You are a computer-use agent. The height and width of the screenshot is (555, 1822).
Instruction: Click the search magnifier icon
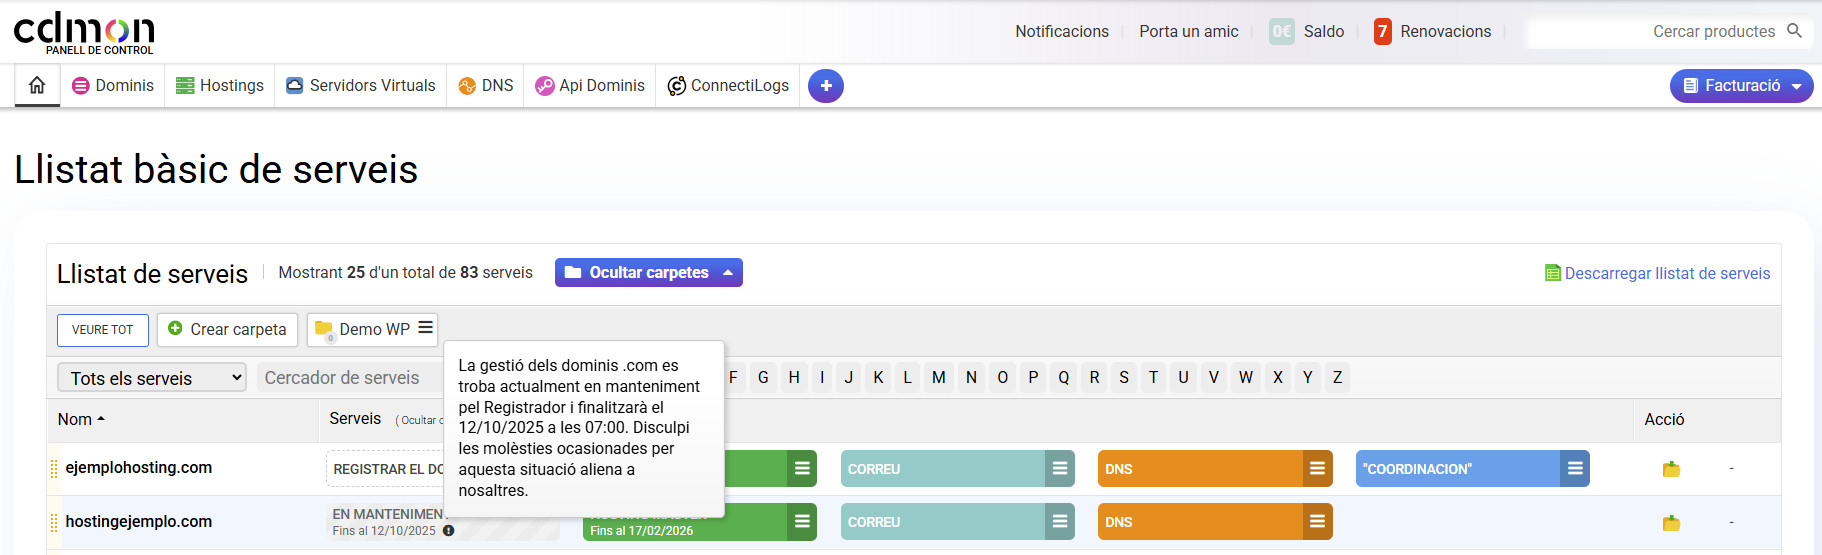pos(1794,31)
